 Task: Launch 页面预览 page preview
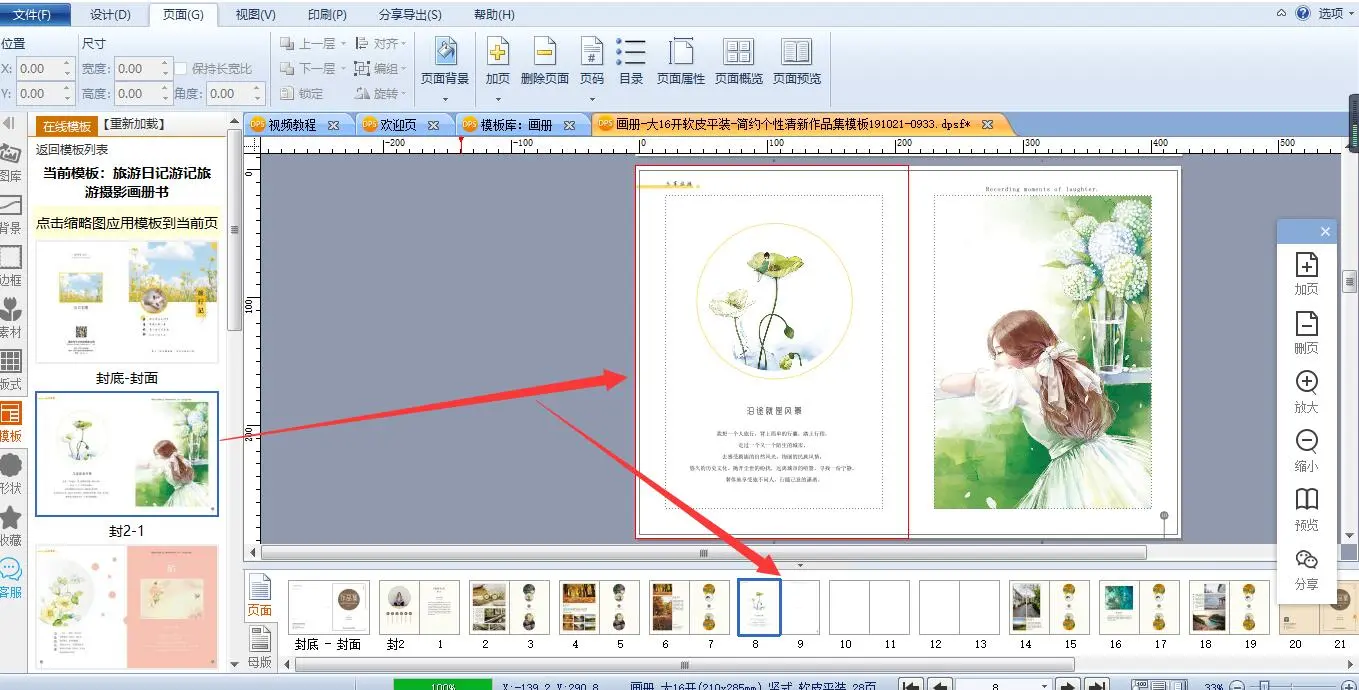[797, 58]
